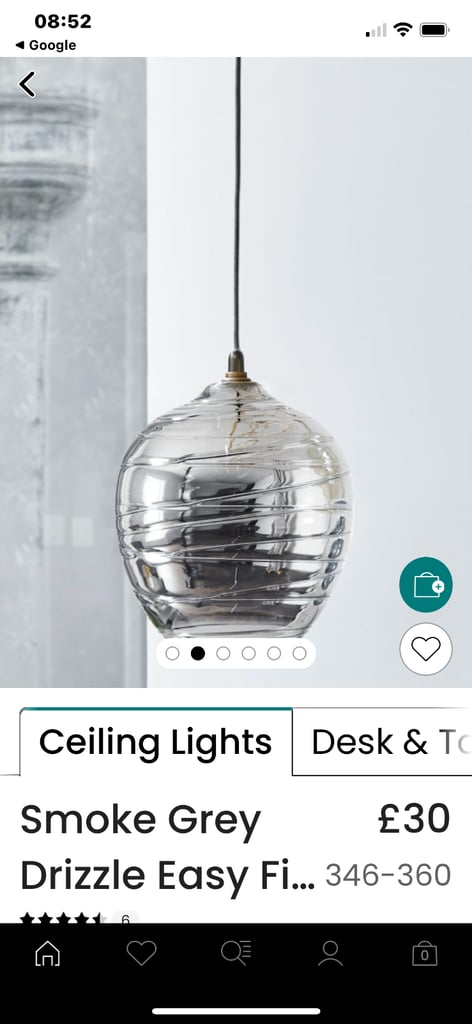Tap the £30 product price
The height and width of the screenshot is (1024, 472).
coord(414,819)
